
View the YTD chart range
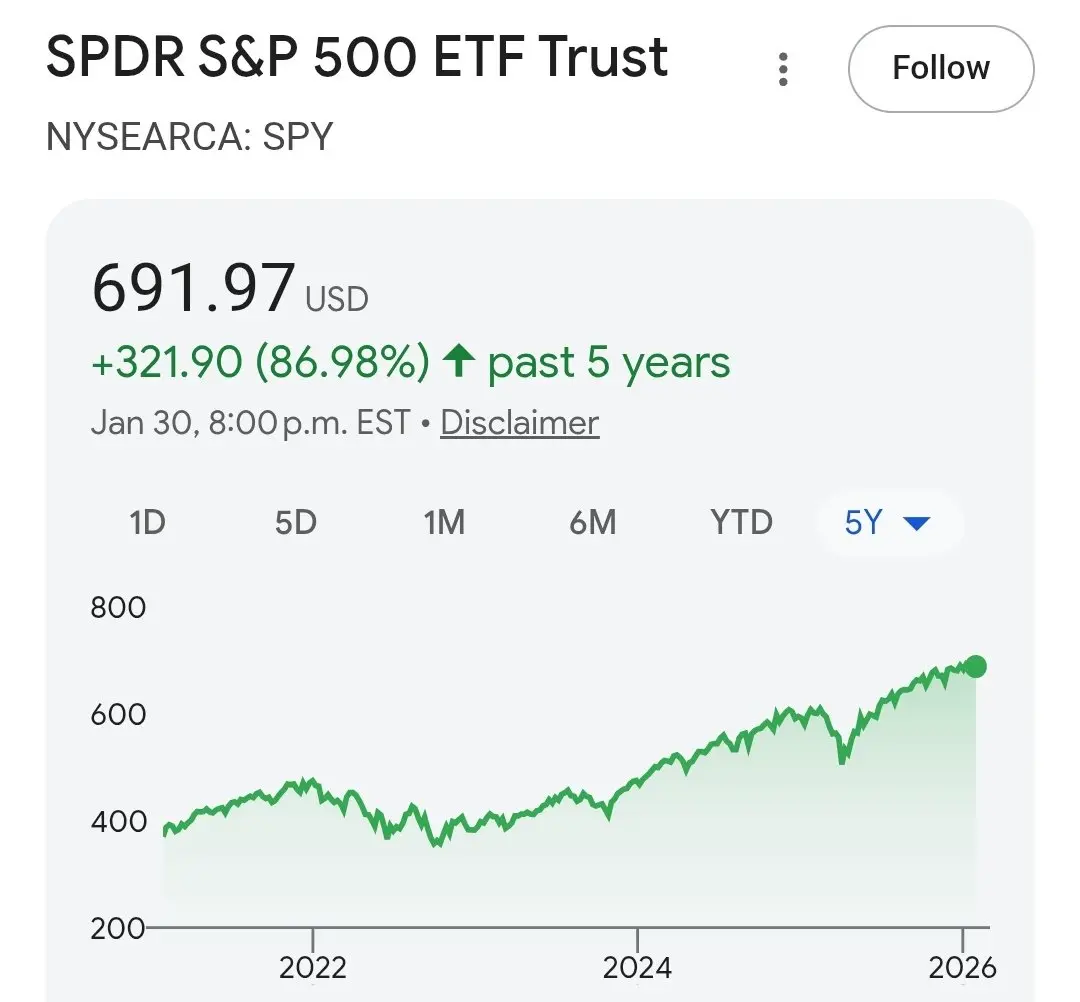[x=741, y=522]
